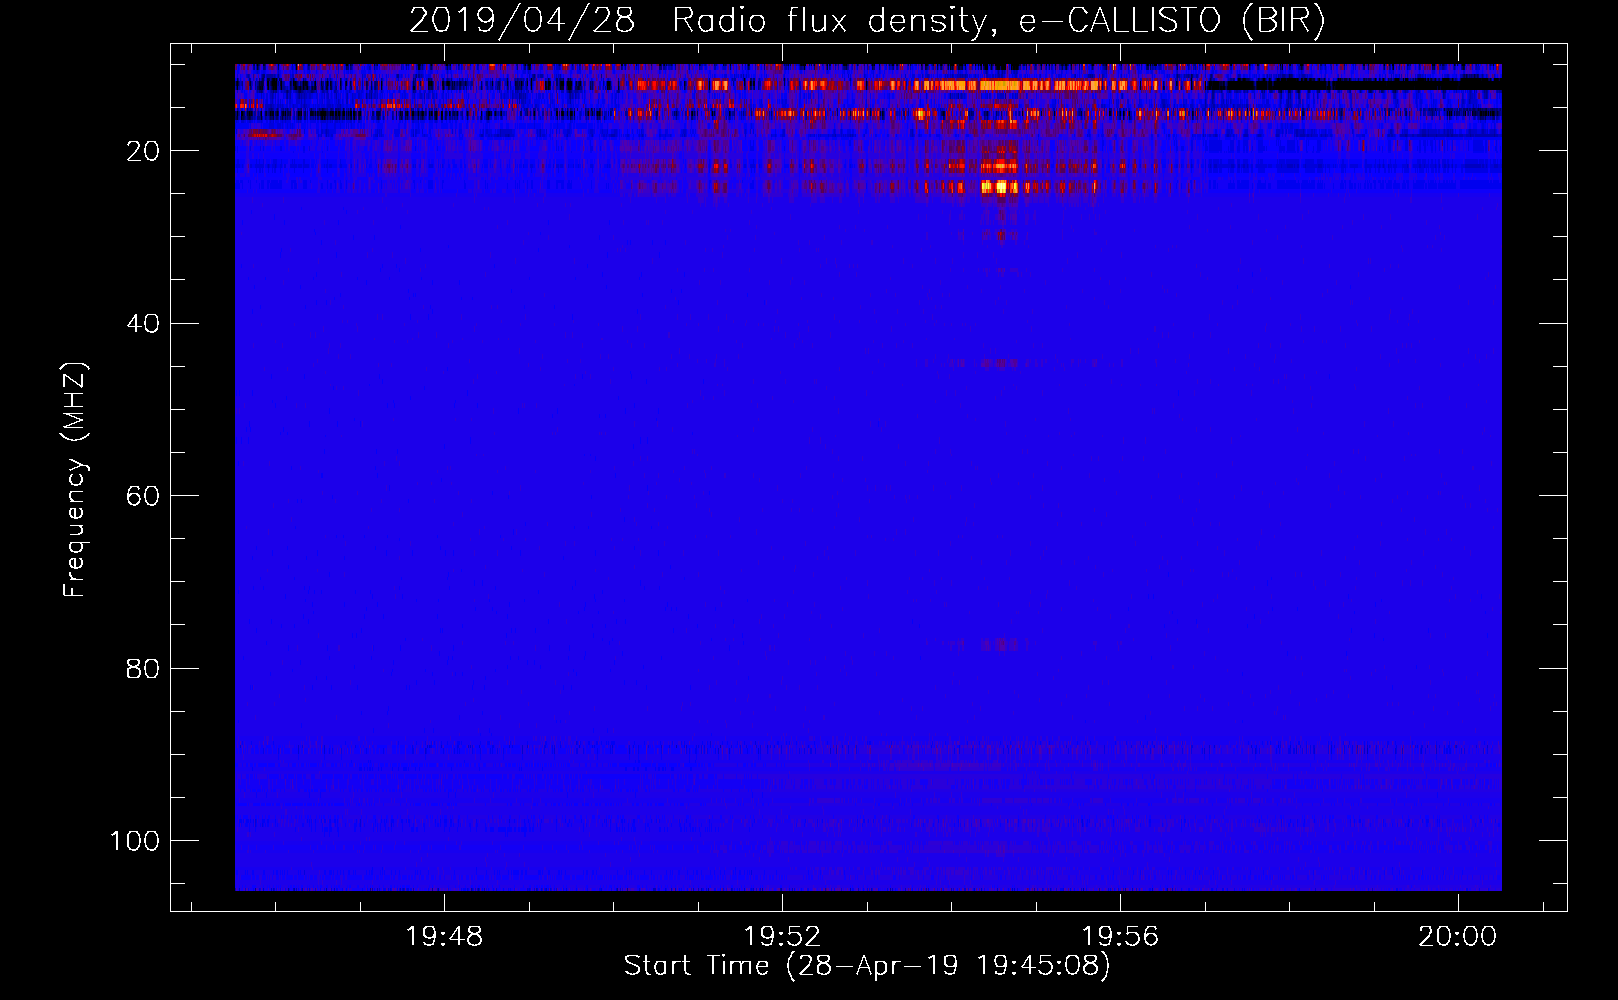
Task: Click the frequency tick label 60
Action: (143, 496)
